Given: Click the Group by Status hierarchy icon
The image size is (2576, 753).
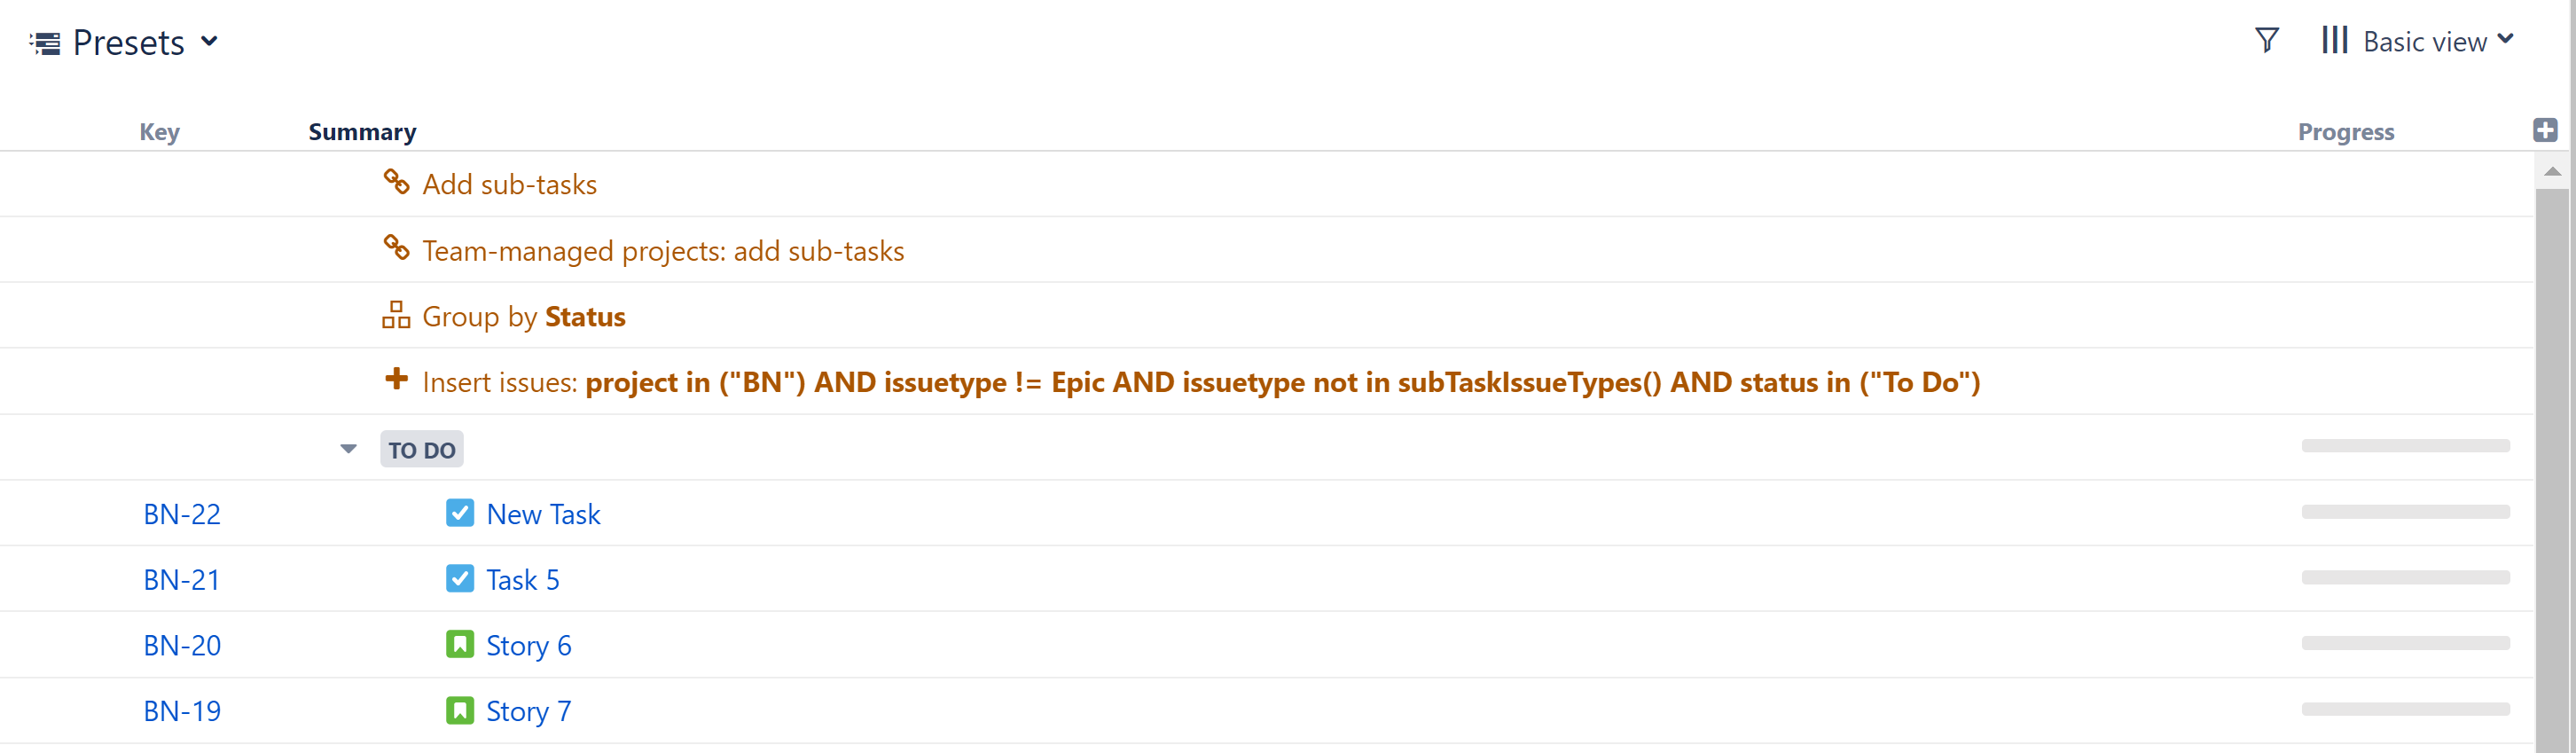Looking at the screenshot, I should point(397,314).
